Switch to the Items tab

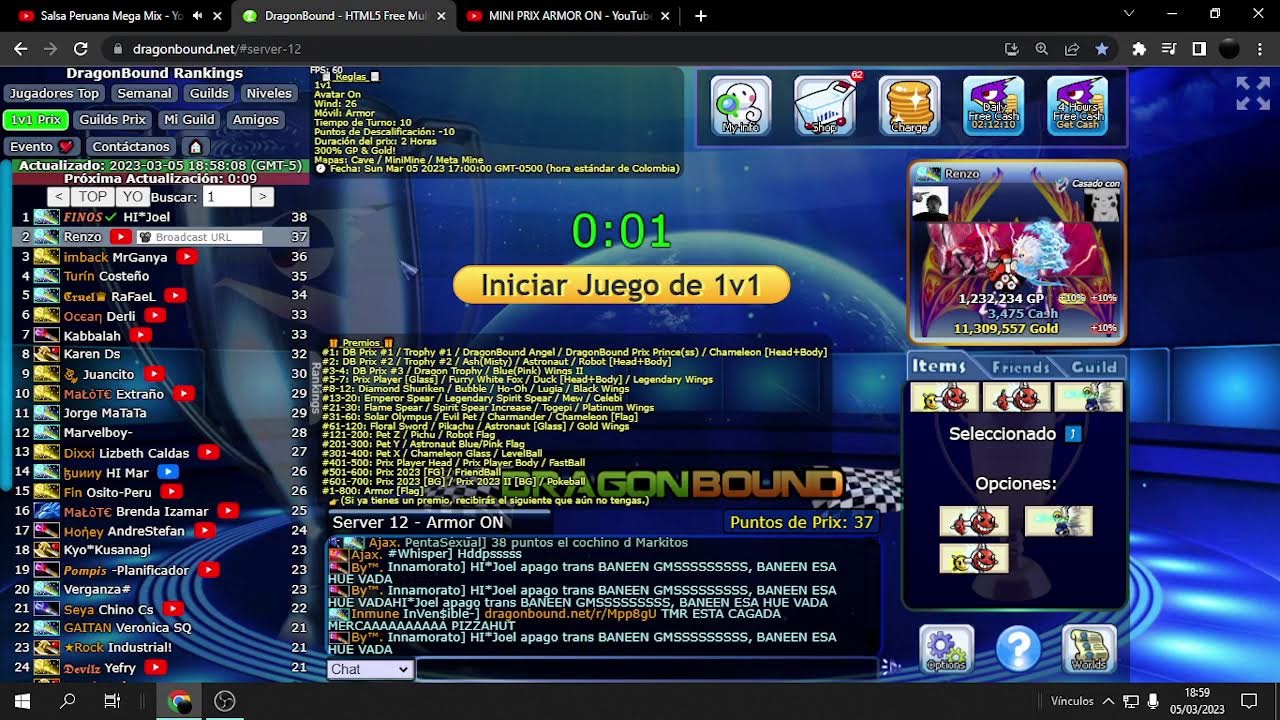(938, 366)
